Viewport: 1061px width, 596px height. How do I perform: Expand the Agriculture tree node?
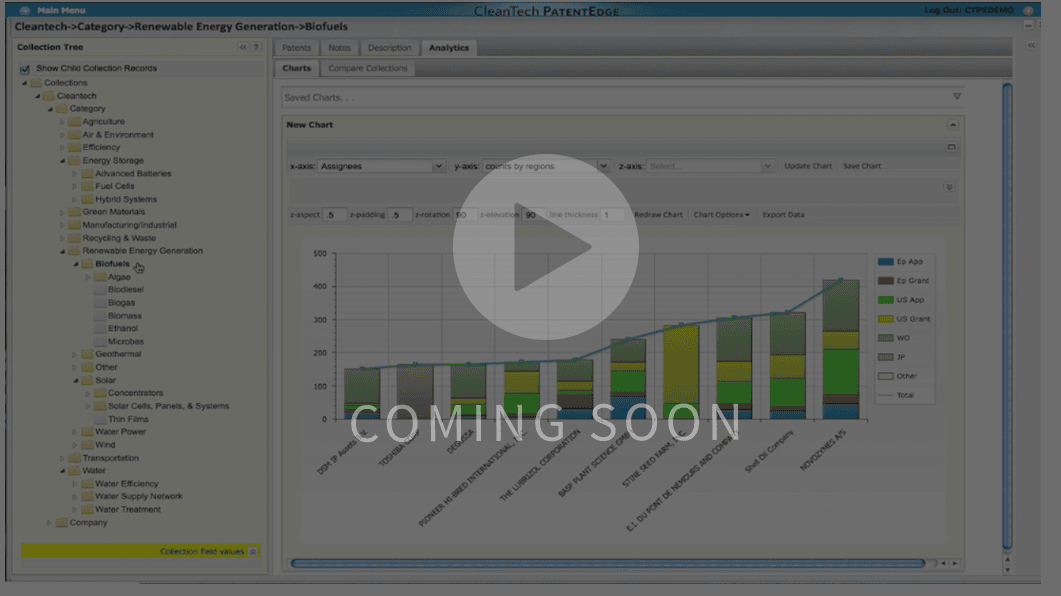pos(62,122)
